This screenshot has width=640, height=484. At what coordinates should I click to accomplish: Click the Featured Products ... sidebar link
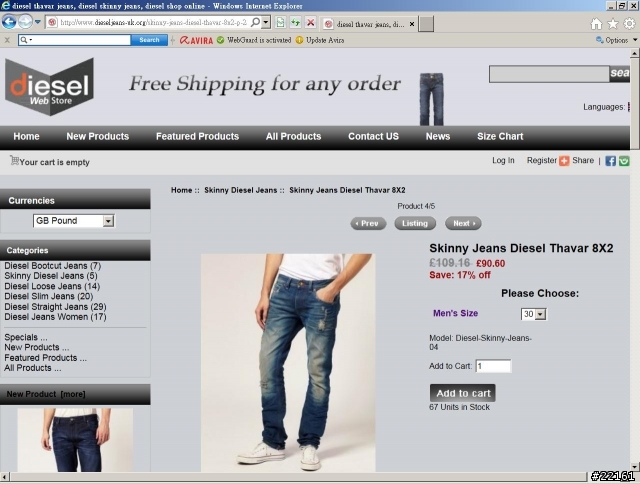(45, 357)
